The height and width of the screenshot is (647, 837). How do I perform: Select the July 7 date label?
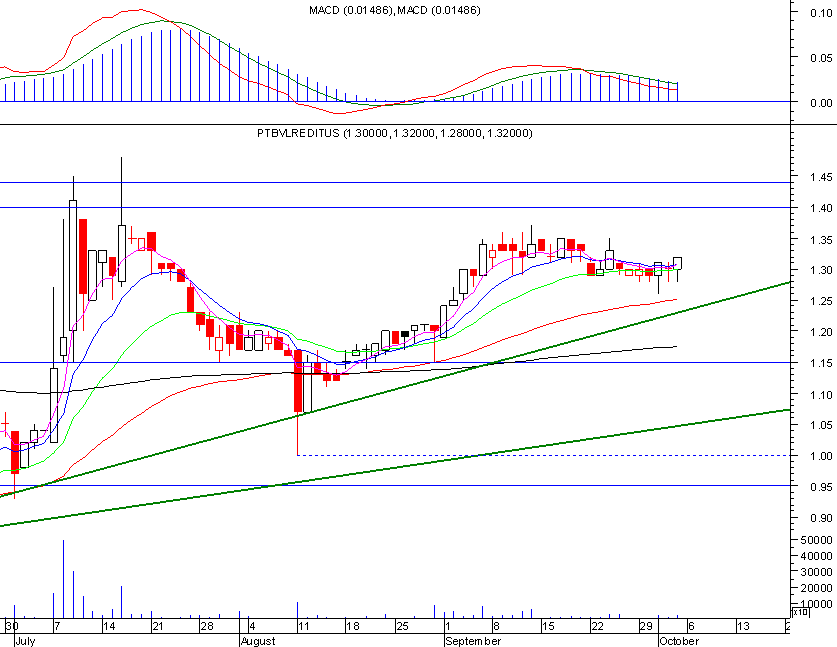[57, 626]
